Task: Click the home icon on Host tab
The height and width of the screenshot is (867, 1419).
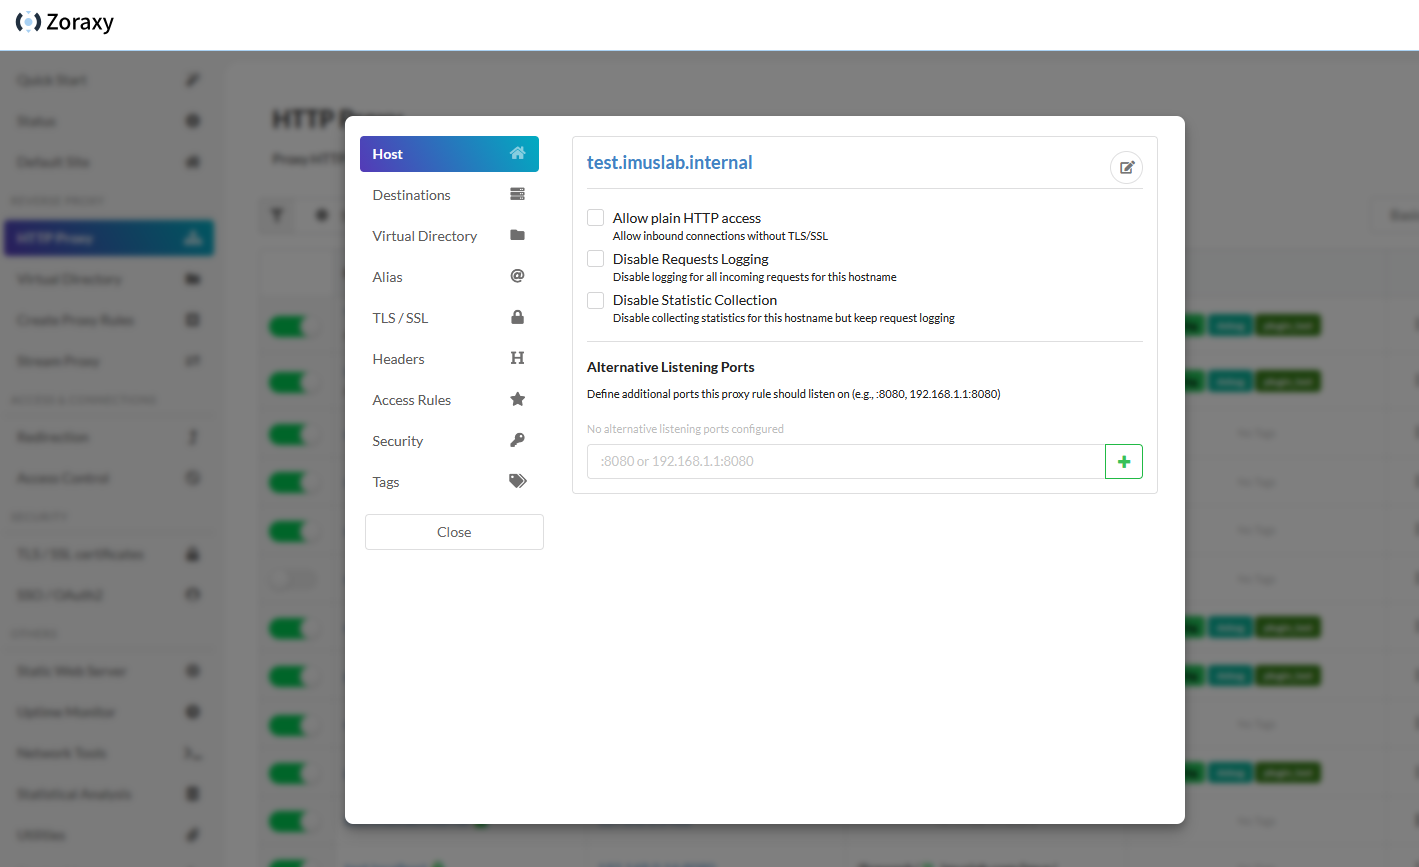Action: tap(517, 153)
